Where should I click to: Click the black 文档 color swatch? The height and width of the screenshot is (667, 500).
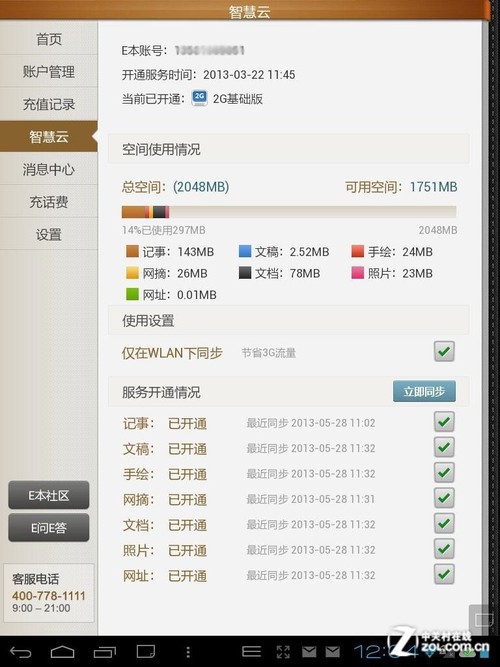pos(245,273)
